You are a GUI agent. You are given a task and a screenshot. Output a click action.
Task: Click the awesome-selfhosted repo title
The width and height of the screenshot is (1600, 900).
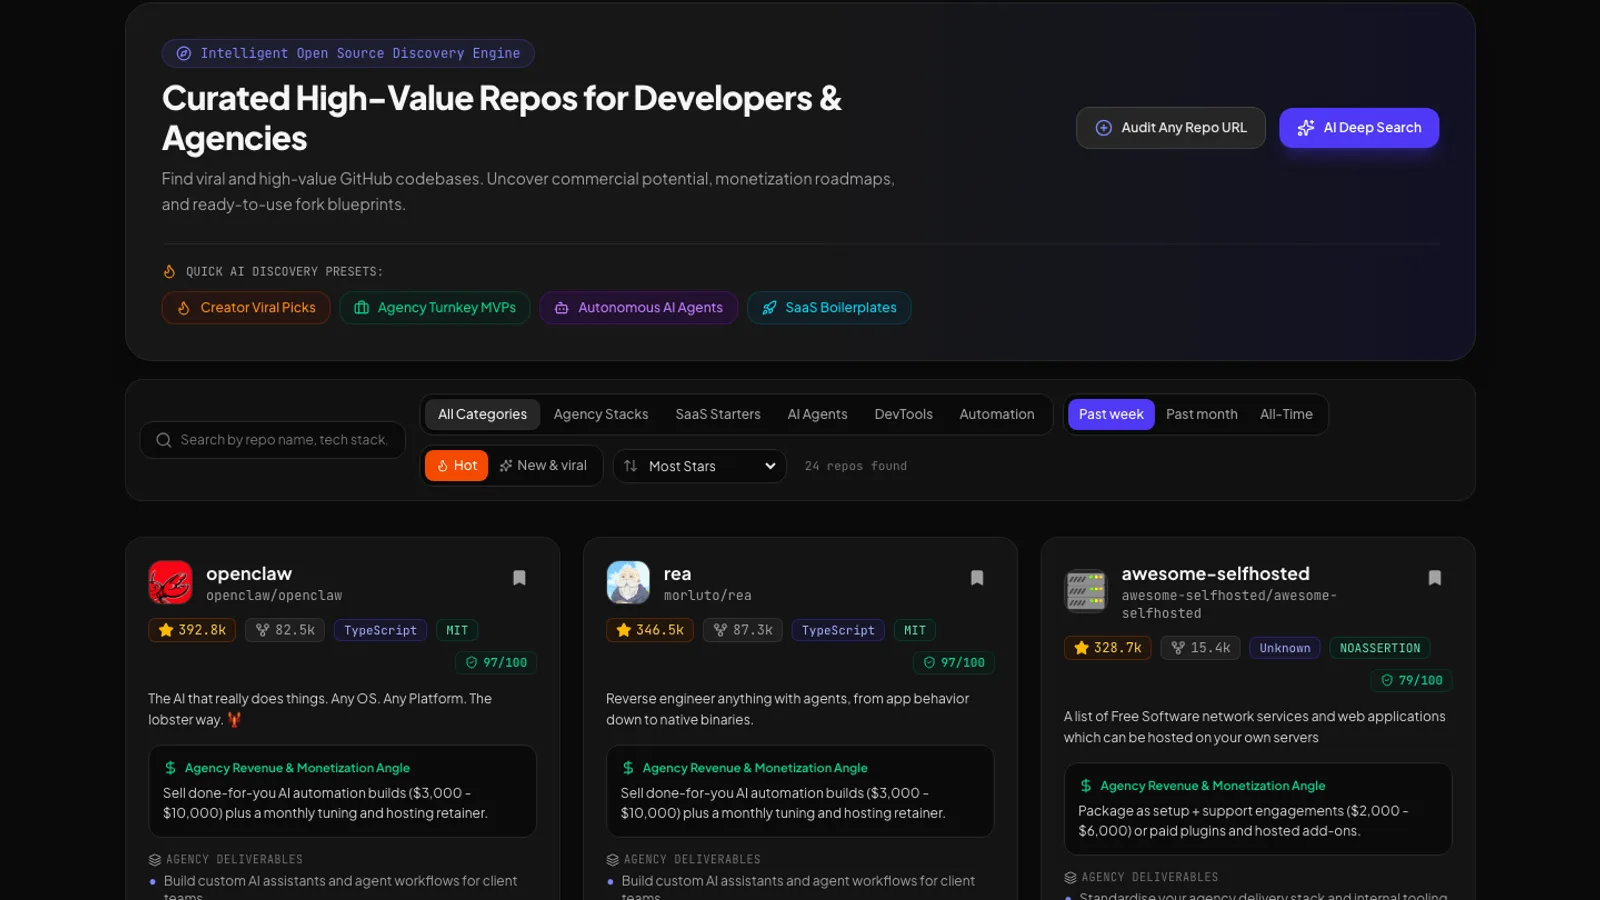coord(1215,574)
